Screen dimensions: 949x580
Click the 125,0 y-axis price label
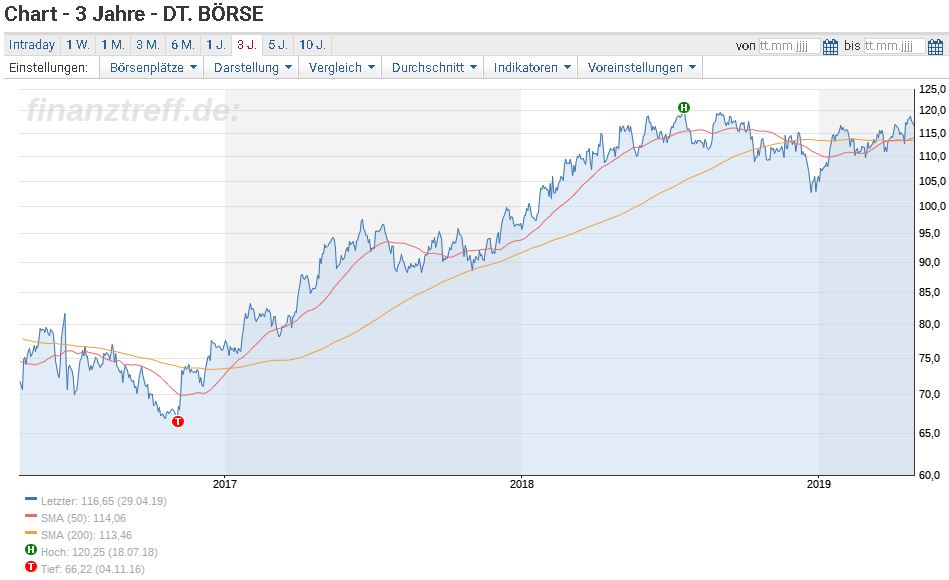[932, 89]
